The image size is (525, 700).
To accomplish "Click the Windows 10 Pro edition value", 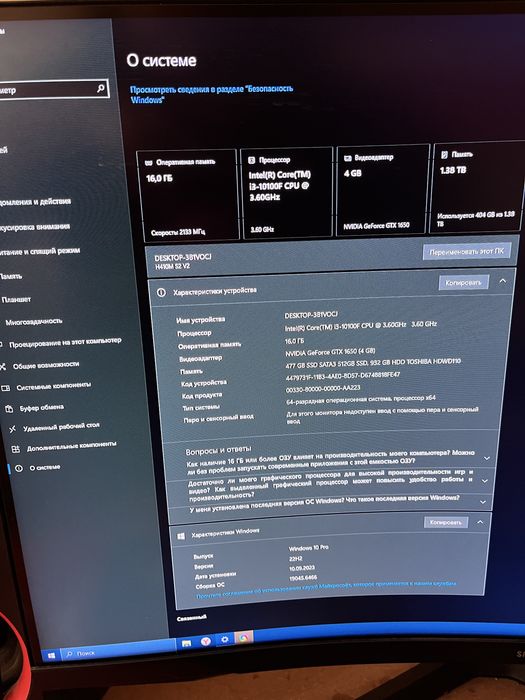I will (308, 548).
